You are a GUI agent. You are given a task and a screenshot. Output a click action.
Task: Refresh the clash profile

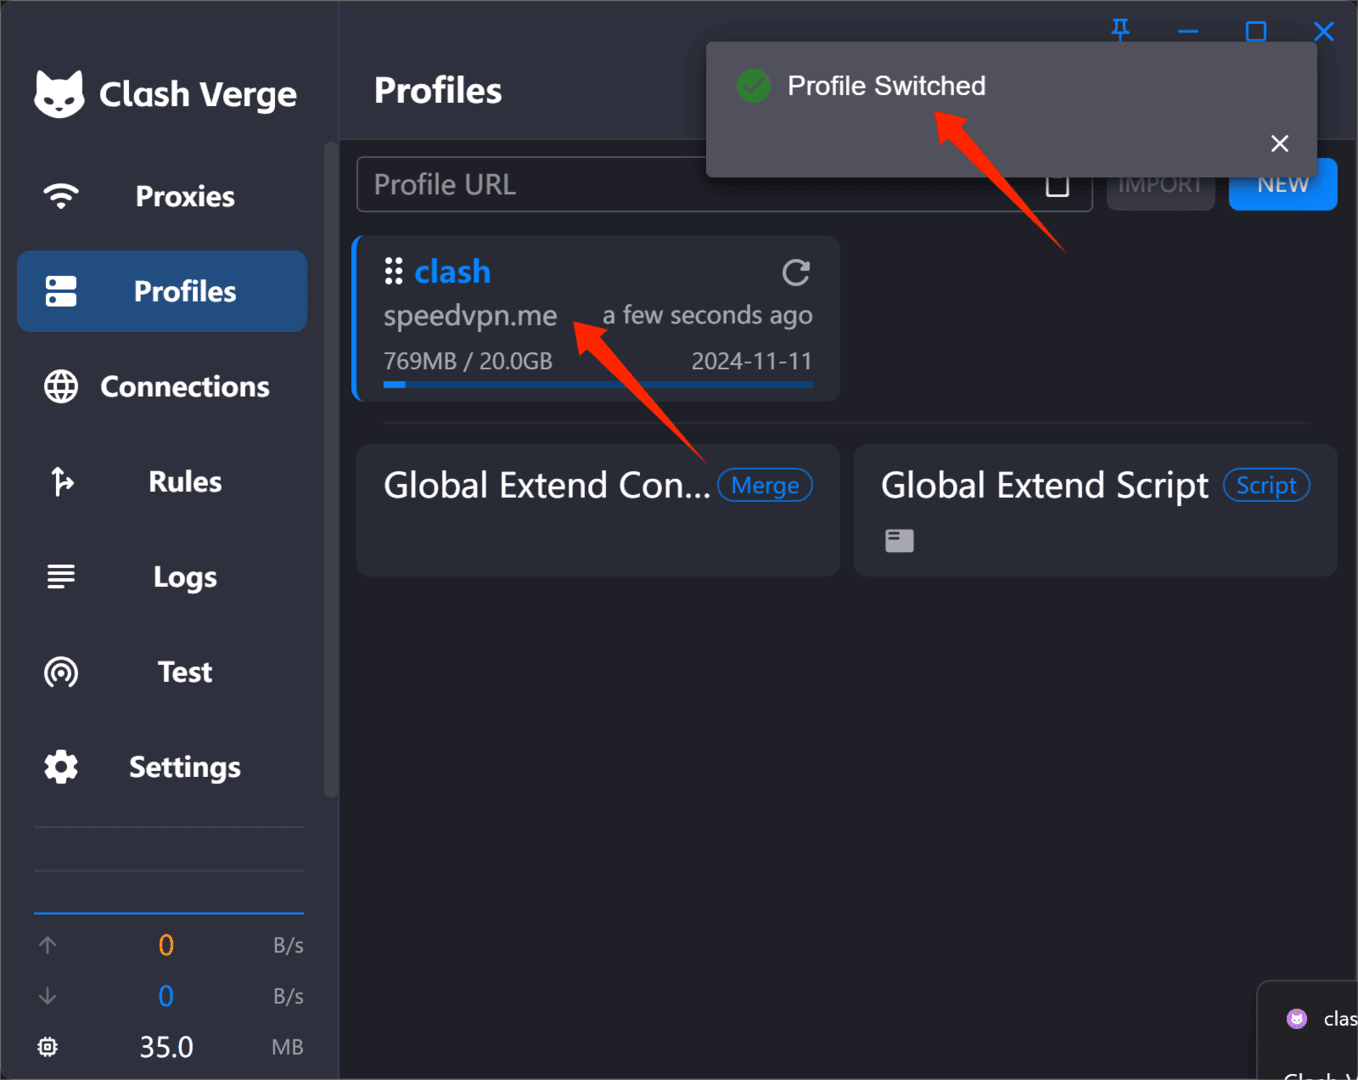pos(796,272)
